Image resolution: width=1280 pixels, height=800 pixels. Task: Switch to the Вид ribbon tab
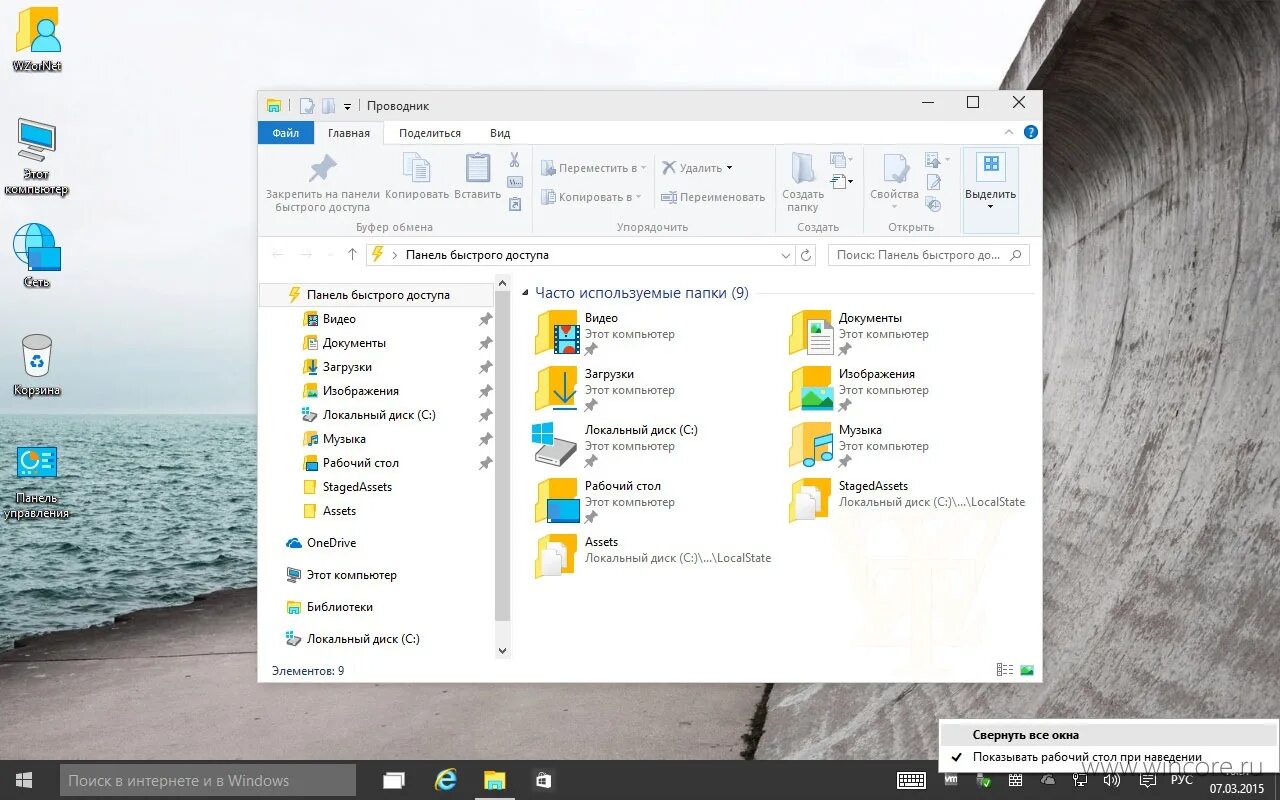point(500,132)
